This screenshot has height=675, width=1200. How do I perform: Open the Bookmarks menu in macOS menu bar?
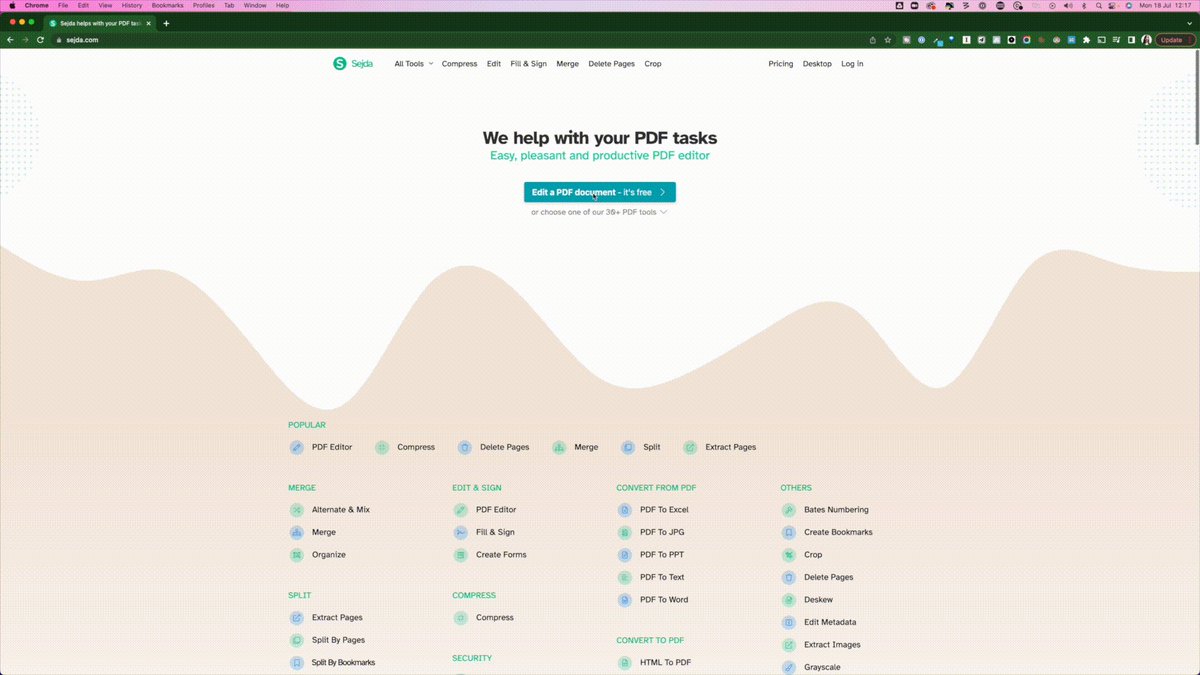pos(167,5)
